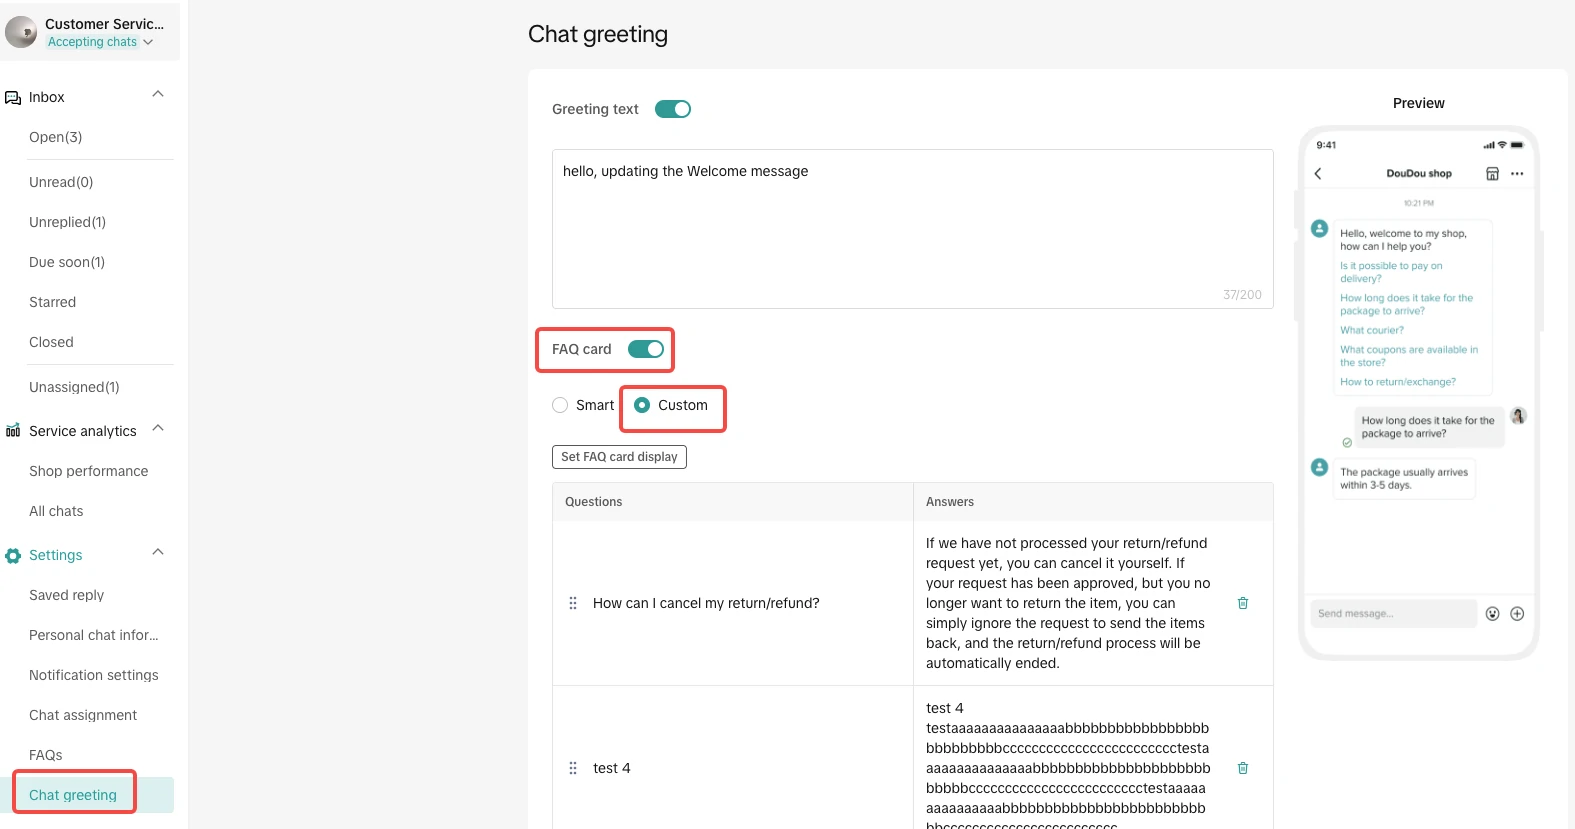Click Set FAQ card display button

[619, 457]
